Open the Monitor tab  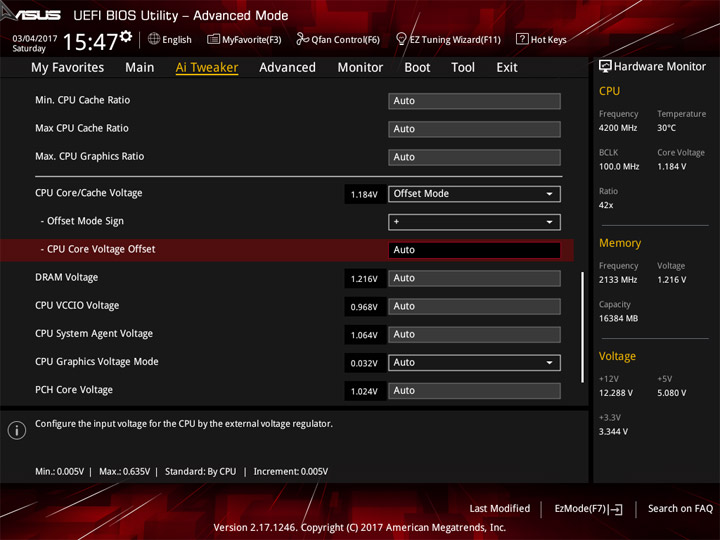[360, 68]
